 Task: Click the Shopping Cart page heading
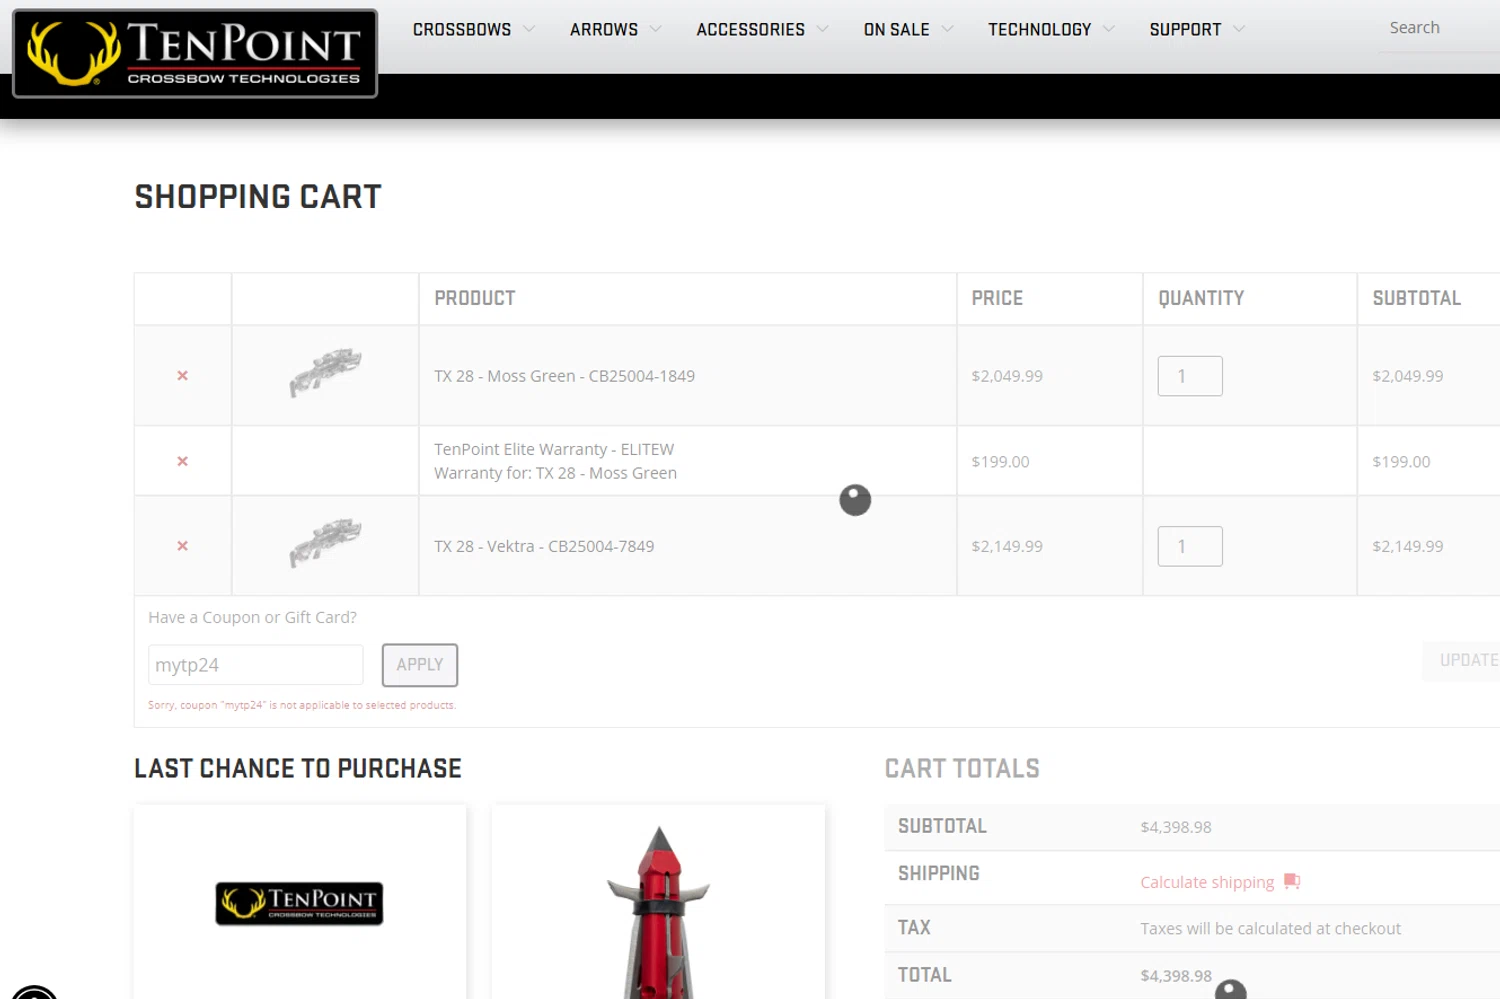258,197
